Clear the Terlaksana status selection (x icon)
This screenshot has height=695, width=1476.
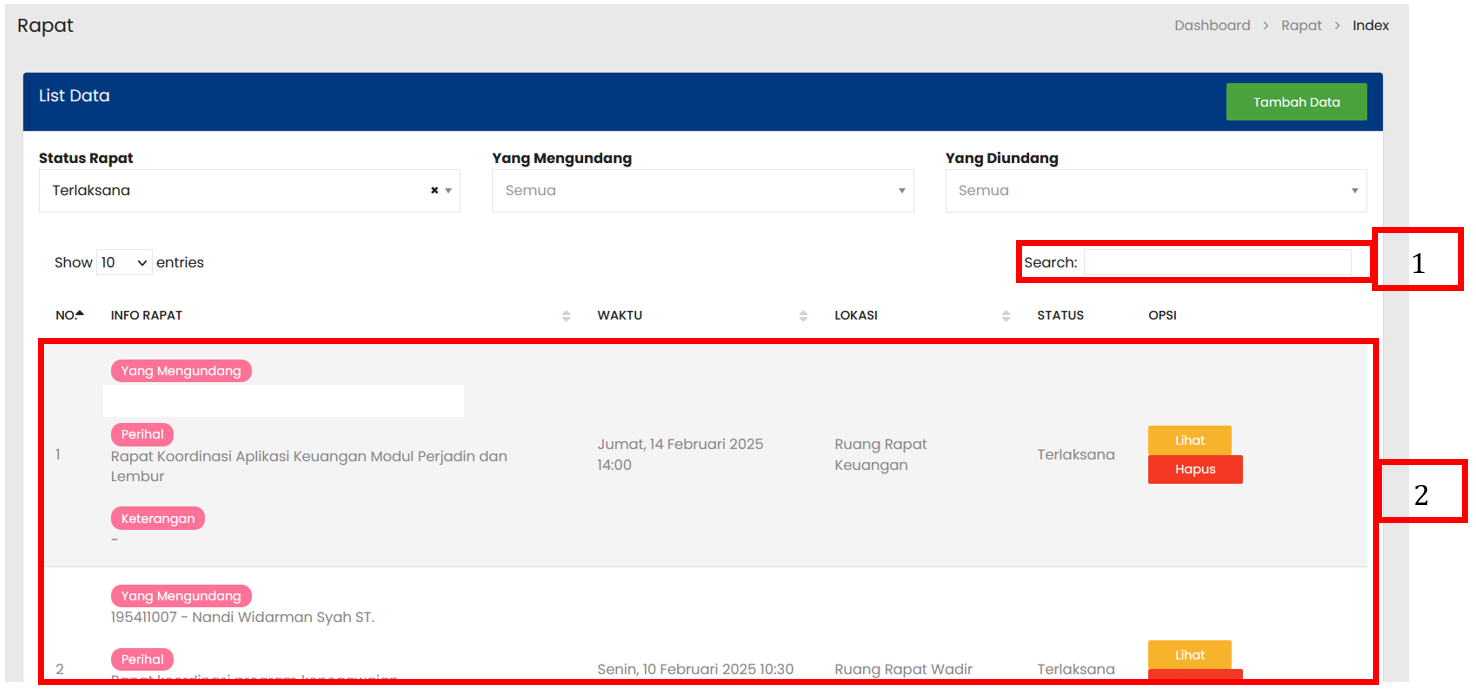434,190
